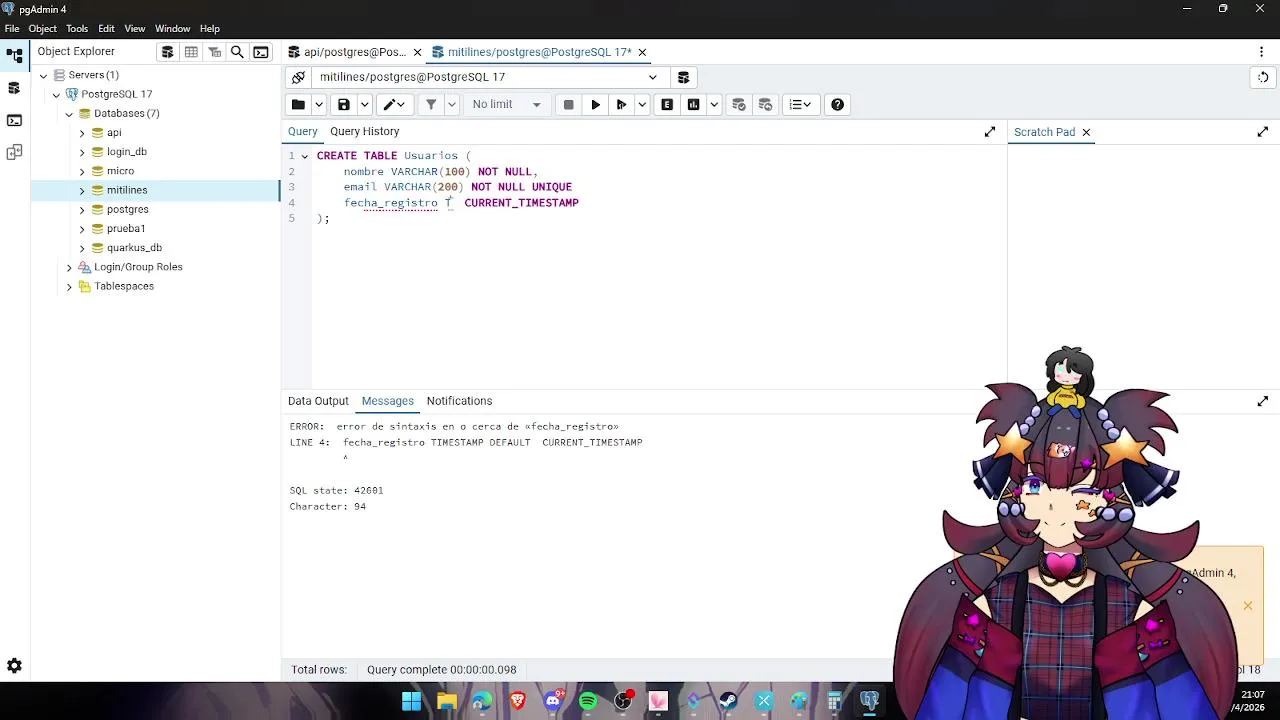Open execute options dropdown arrow
Viewport: 1280px width, 720px height.
pos(642,104)
